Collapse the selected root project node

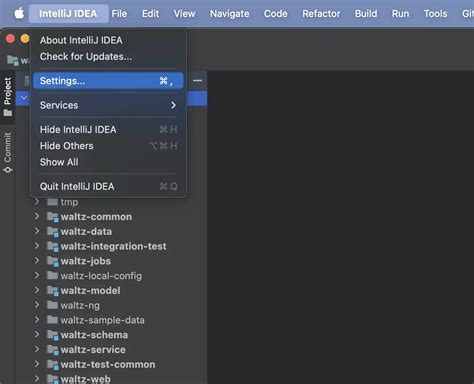(x=24, y=98)
